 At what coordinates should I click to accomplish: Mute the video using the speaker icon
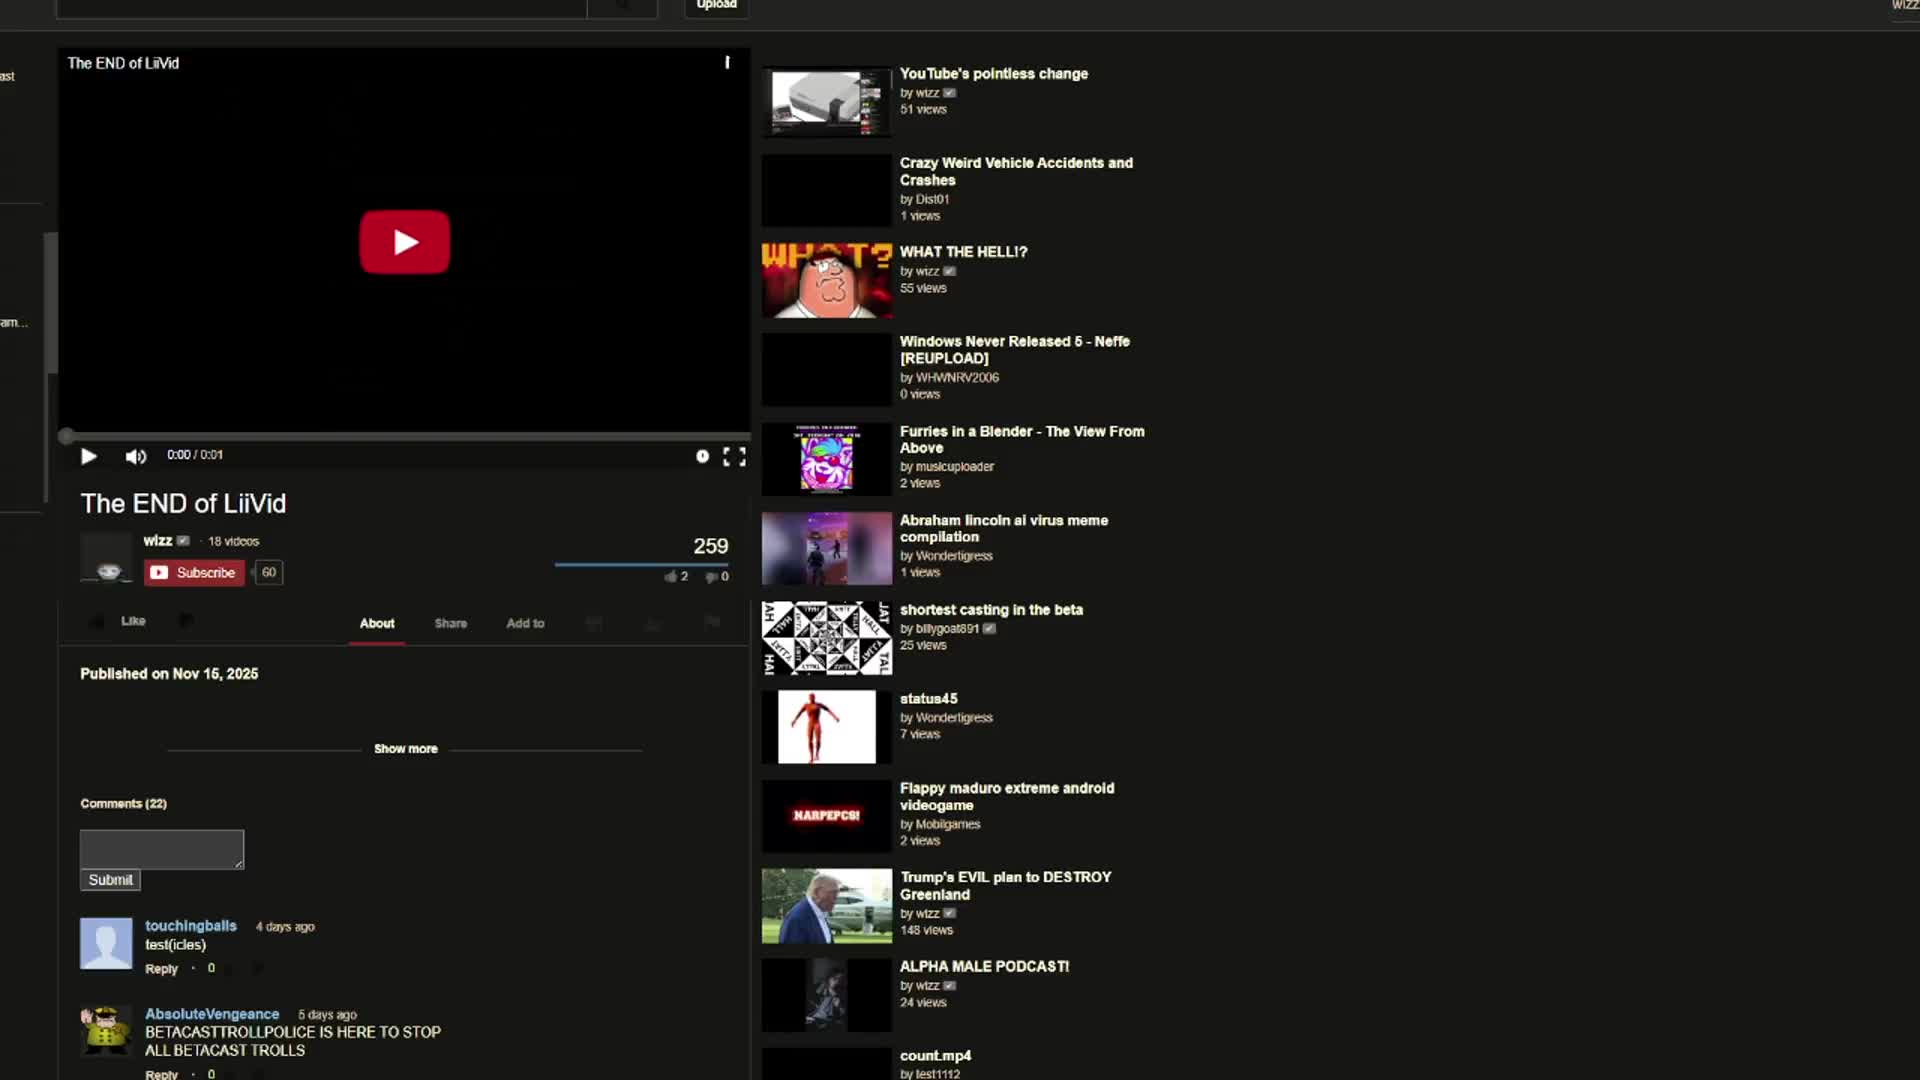pyautogui.click(x=136, y=457)
